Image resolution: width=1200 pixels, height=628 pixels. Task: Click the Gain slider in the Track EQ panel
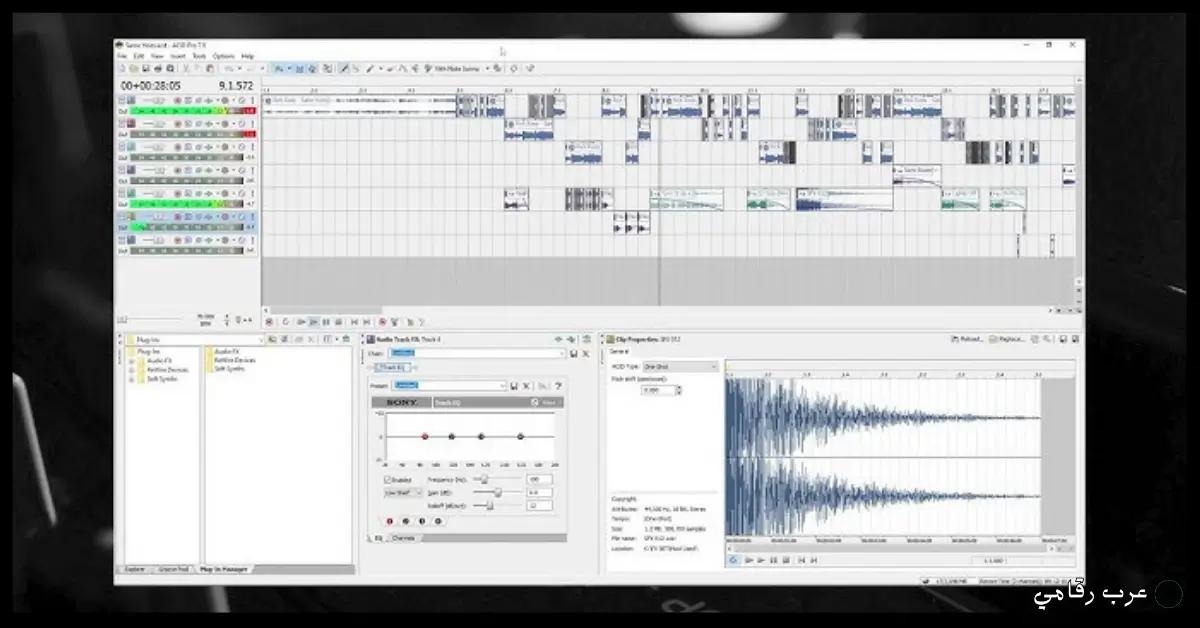pyautogui.click(x=499, y=492)
